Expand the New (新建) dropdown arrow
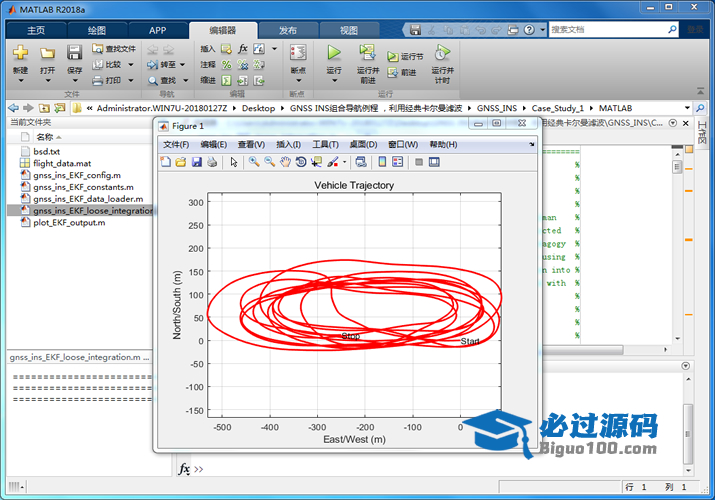This screenshot has height=500, width=715. point(20,81)
